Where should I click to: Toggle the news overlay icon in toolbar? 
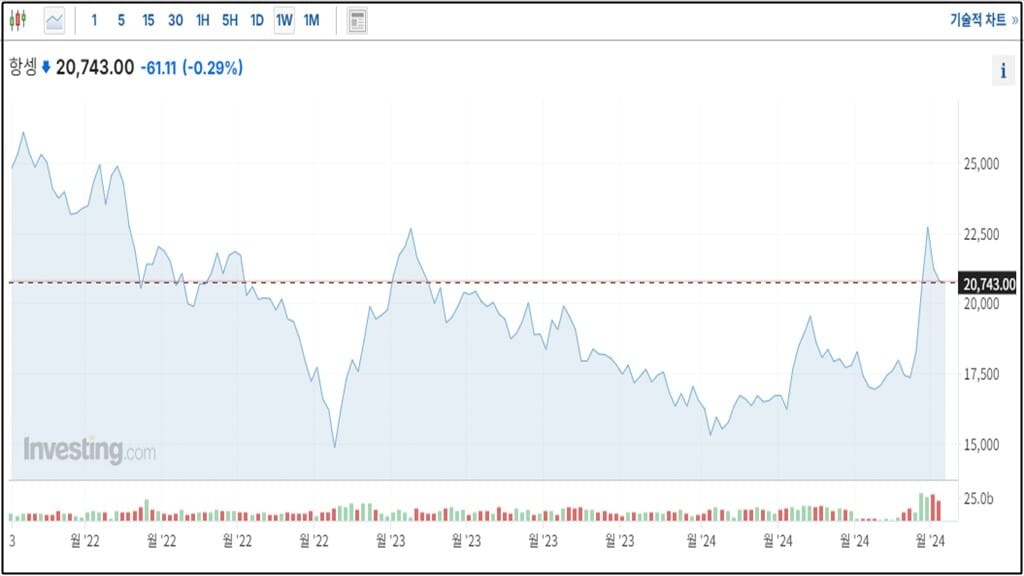coord(357,20)
